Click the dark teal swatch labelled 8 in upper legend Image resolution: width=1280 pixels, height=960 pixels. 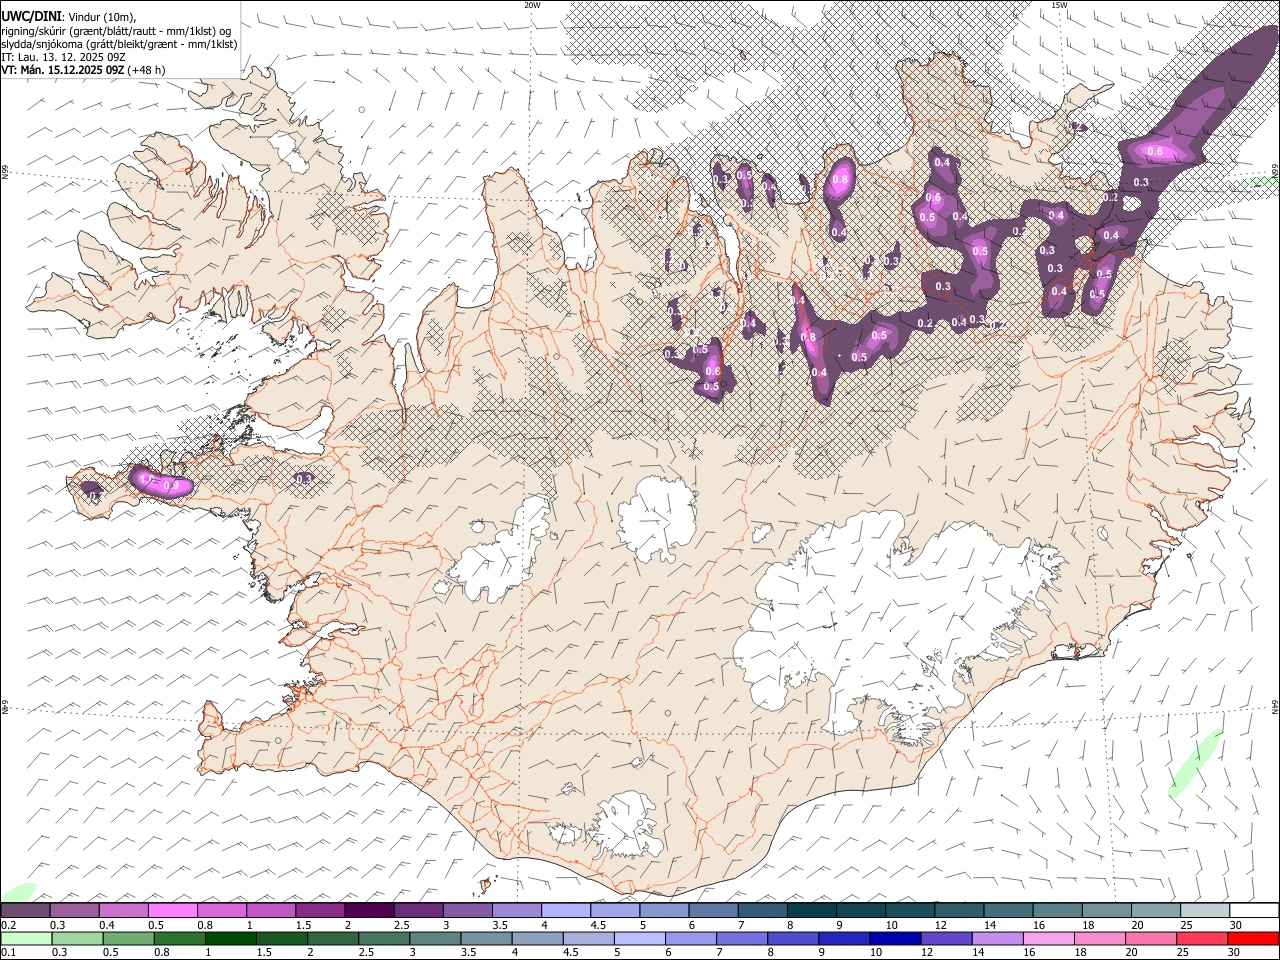(810, 911)
